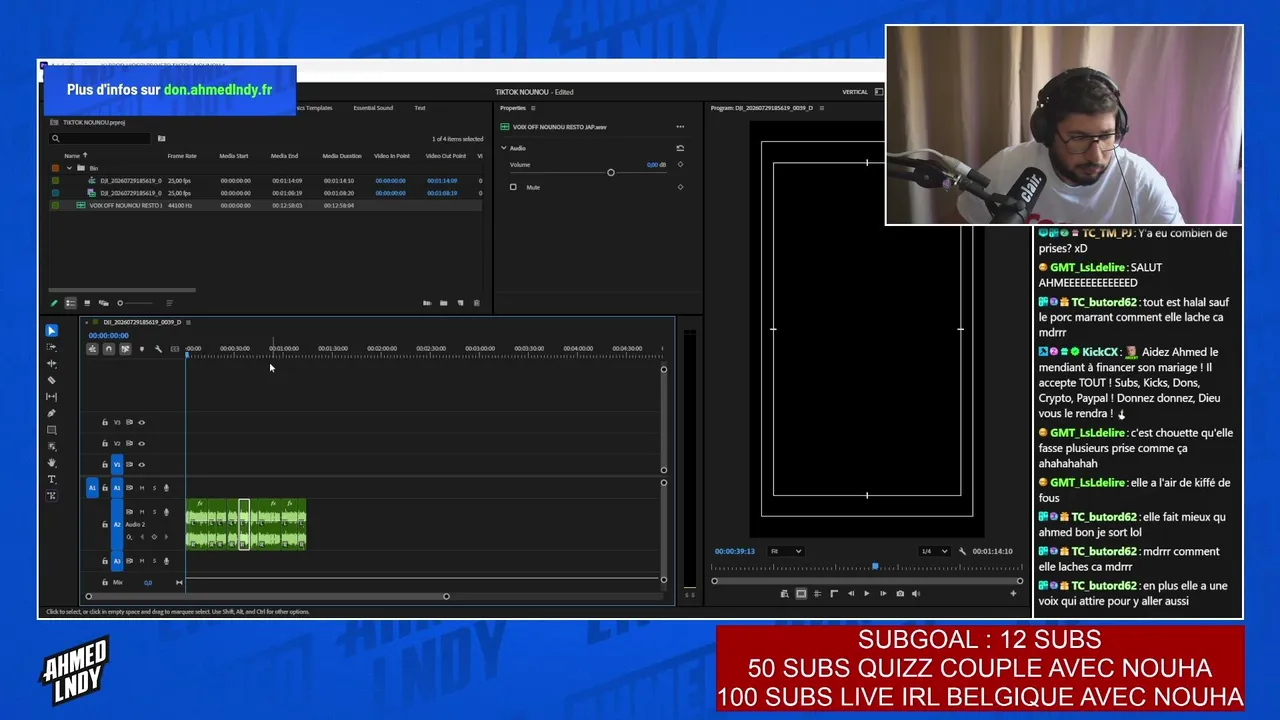Viewport: 1280px width, 720px height.
Task: Step back one frame in Program monitor
Action: (x=851, y=594)
